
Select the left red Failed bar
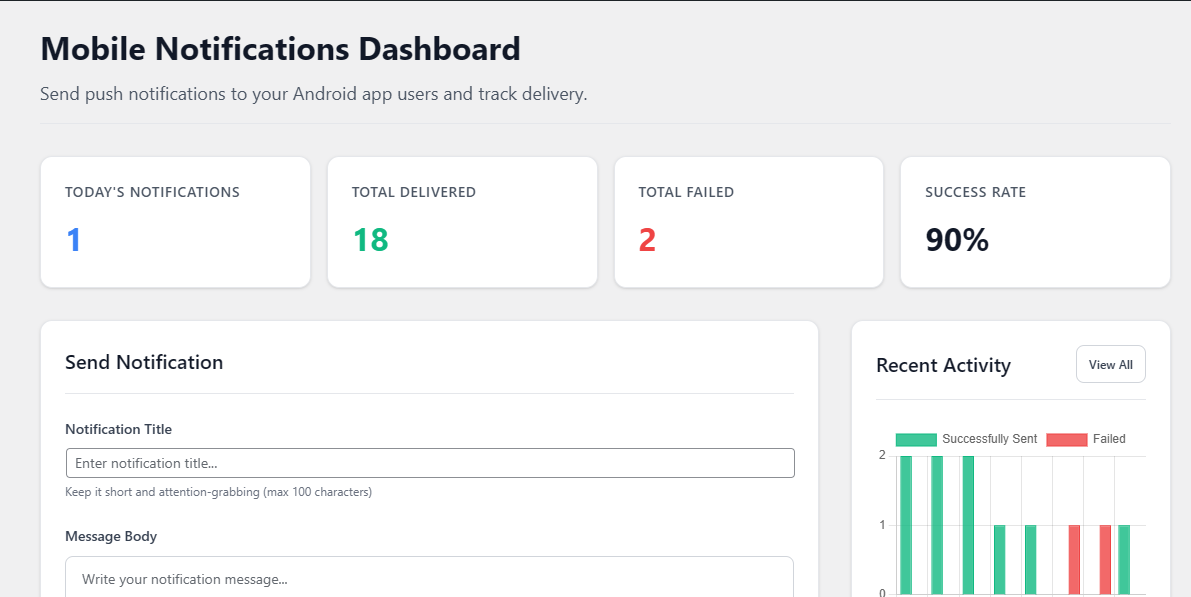pyautogui.click(x=1074, y=560)
